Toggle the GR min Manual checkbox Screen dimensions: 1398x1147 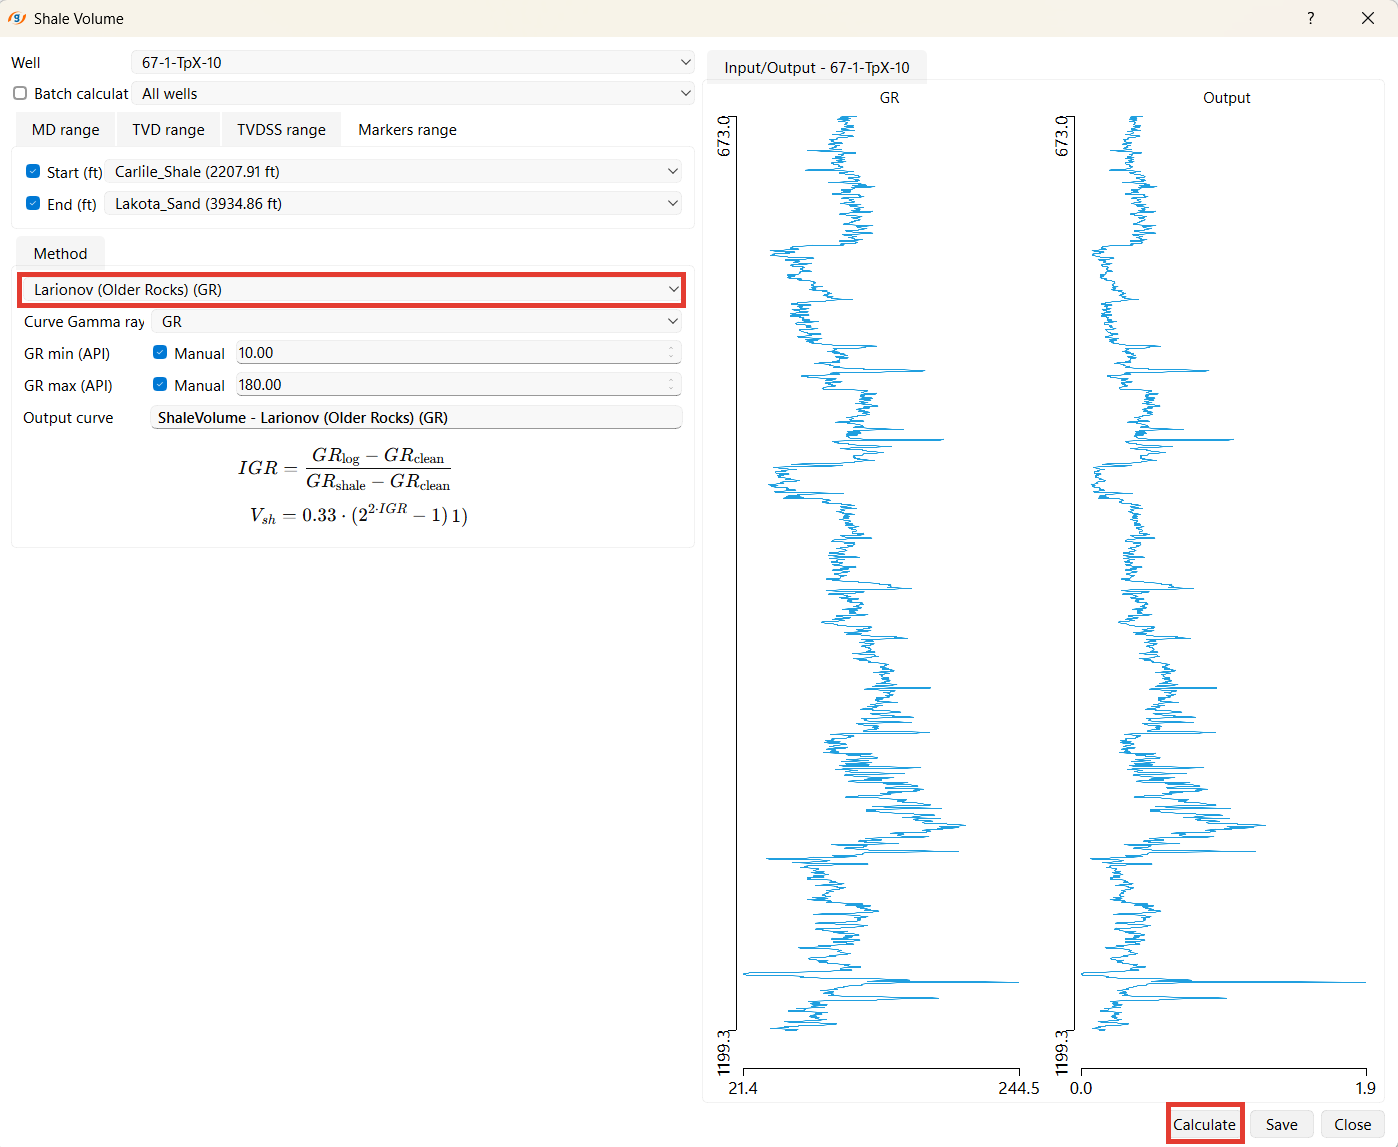(160, 353)
